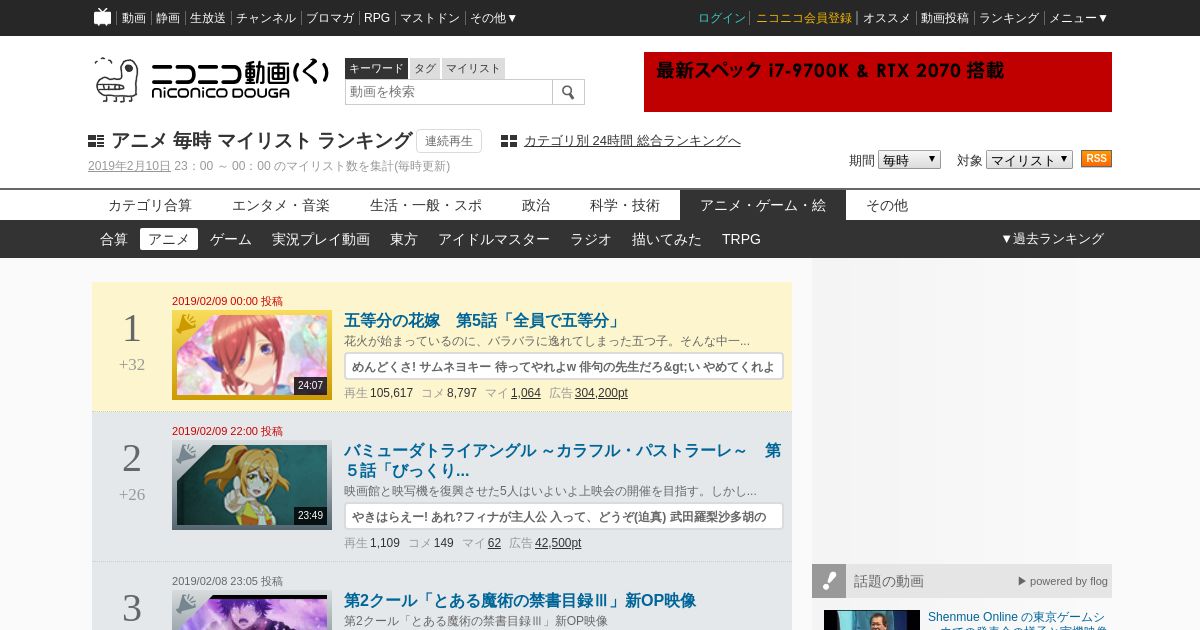Select アイドルマスター subcategory
The height and width of the screenshot is (630, 1200).
click(494, 239)
